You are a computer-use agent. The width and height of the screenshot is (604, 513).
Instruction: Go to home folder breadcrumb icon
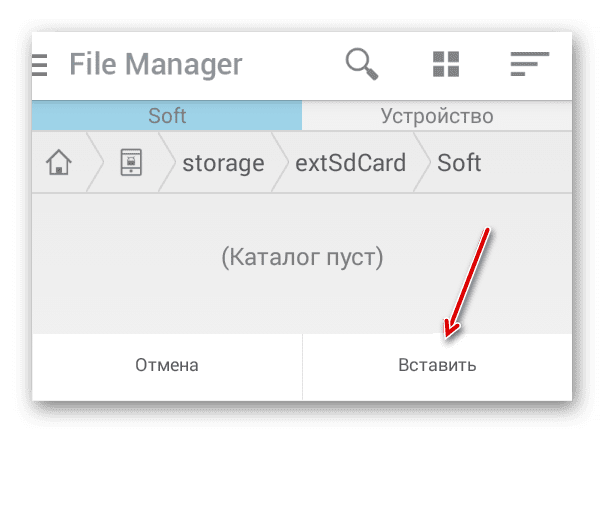pos(59,162)
